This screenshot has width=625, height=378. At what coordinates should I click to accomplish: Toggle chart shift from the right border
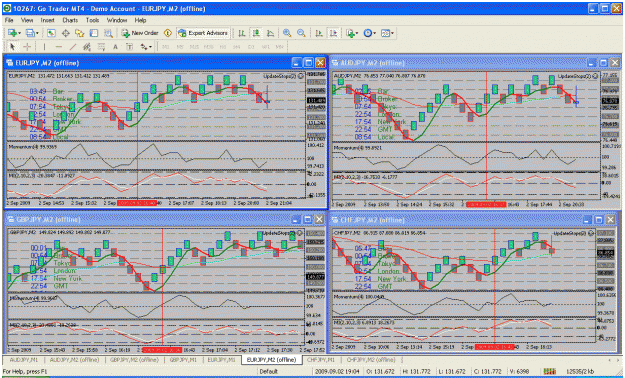(334, 33)
